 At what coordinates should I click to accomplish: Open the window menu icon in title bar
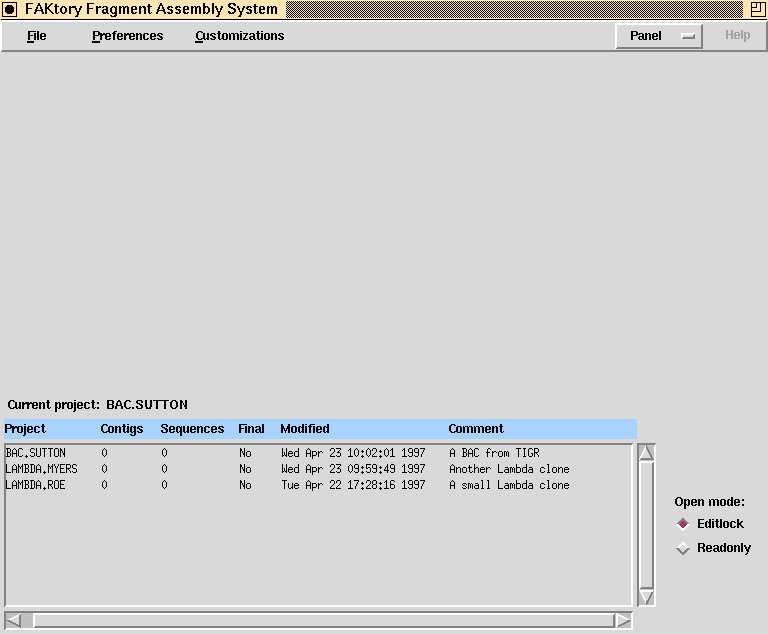10,10
